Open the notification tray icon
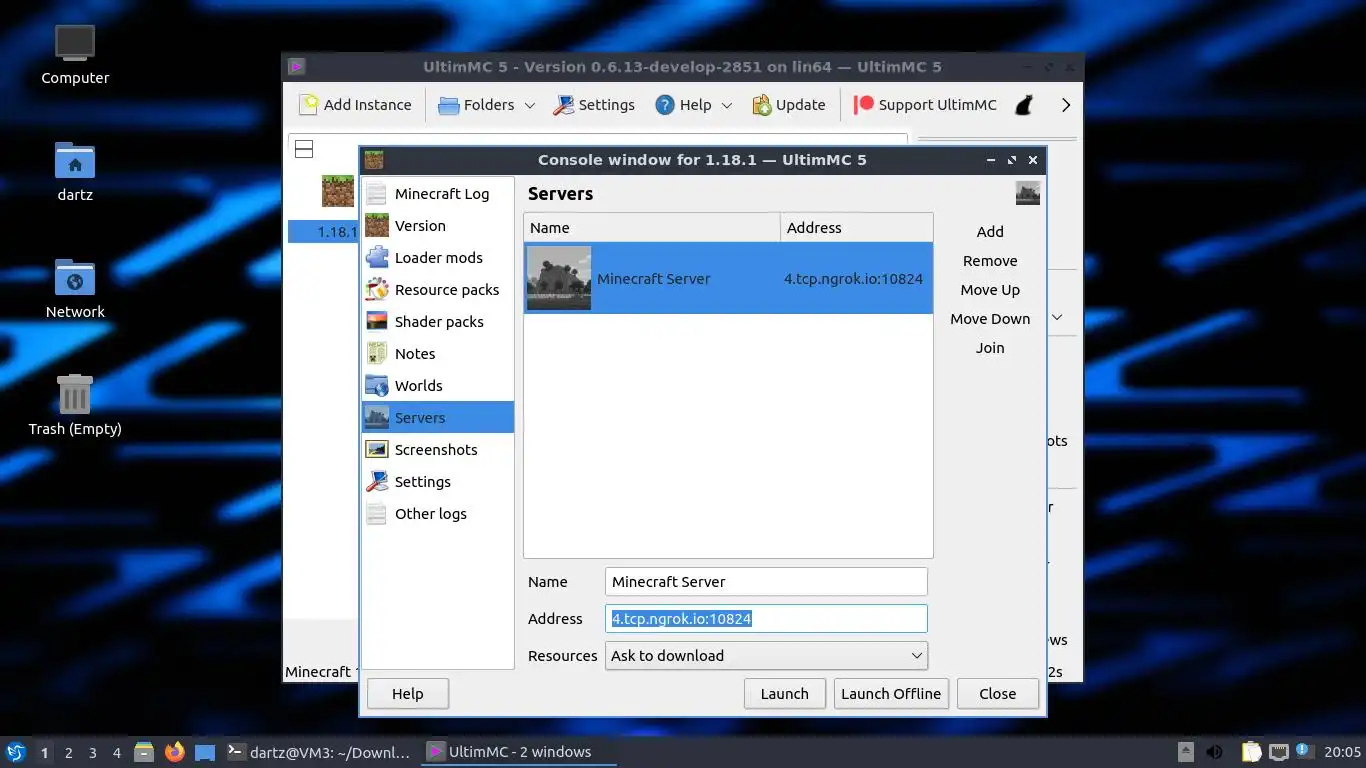The height and width of the screenshot is (768, 1366). (1303, 751)
